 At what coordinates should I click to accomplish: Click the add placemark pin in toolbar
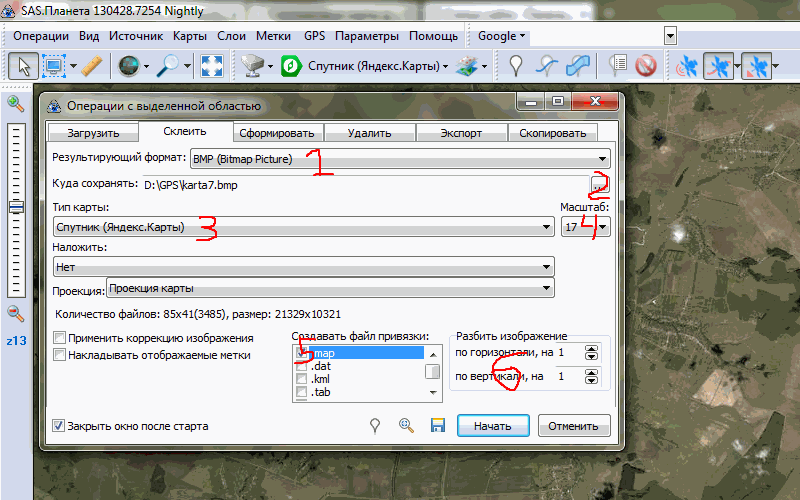coord(517,66)
